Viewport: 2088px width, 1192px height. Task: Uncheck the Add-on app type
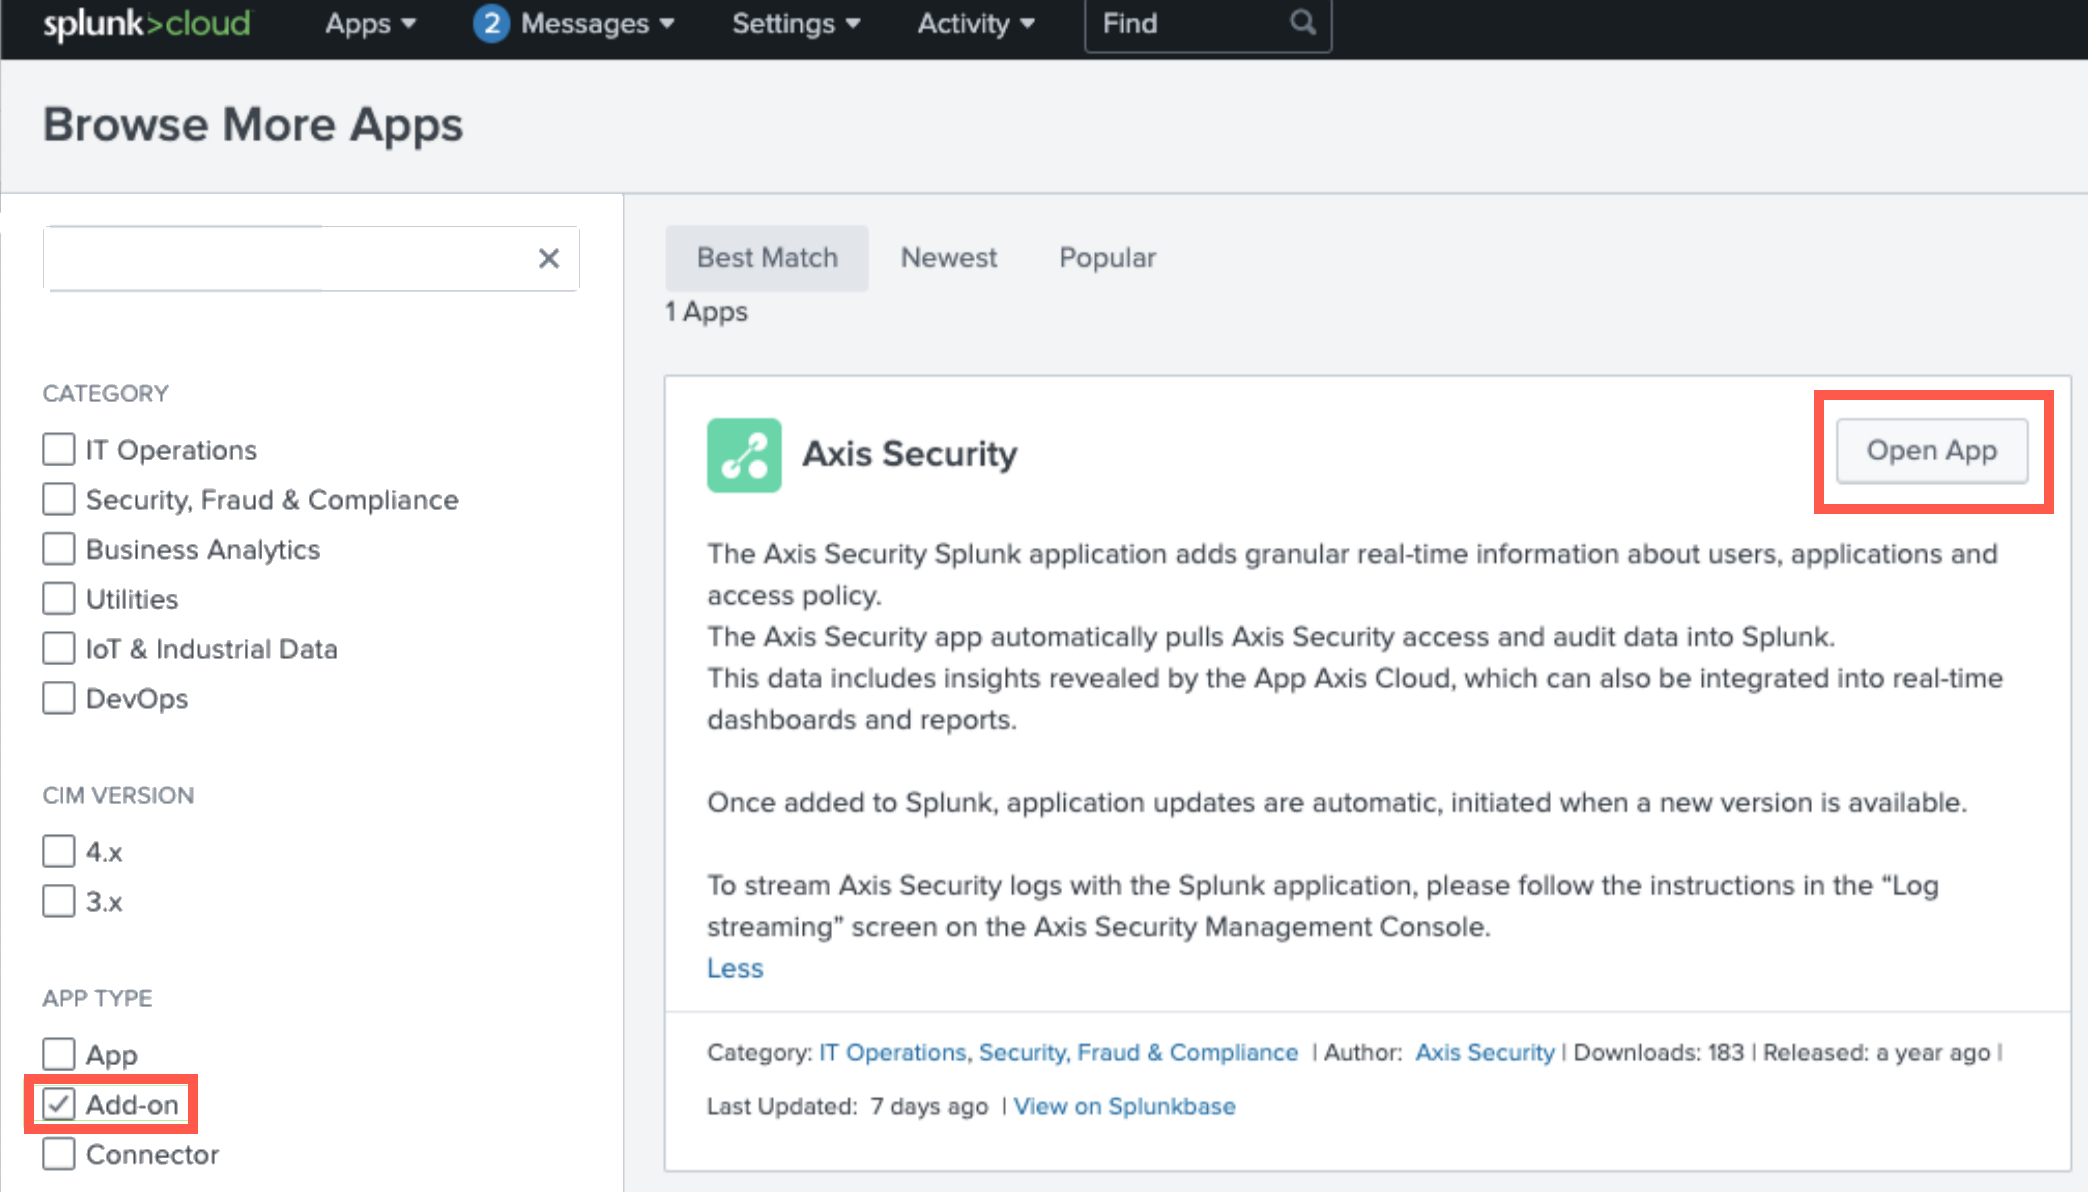click(x=59, y=1104)
